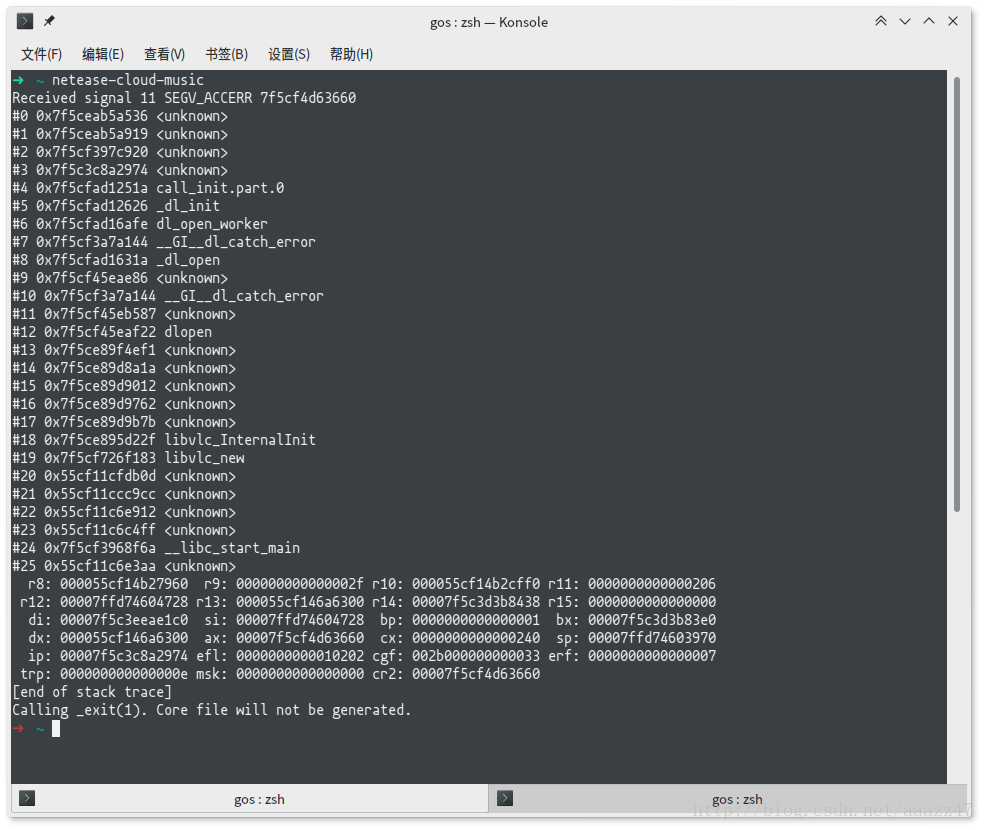The image size is (984, 830).
Task: Click stack frame #4 call_init.part.0
Action: point(148,188)
